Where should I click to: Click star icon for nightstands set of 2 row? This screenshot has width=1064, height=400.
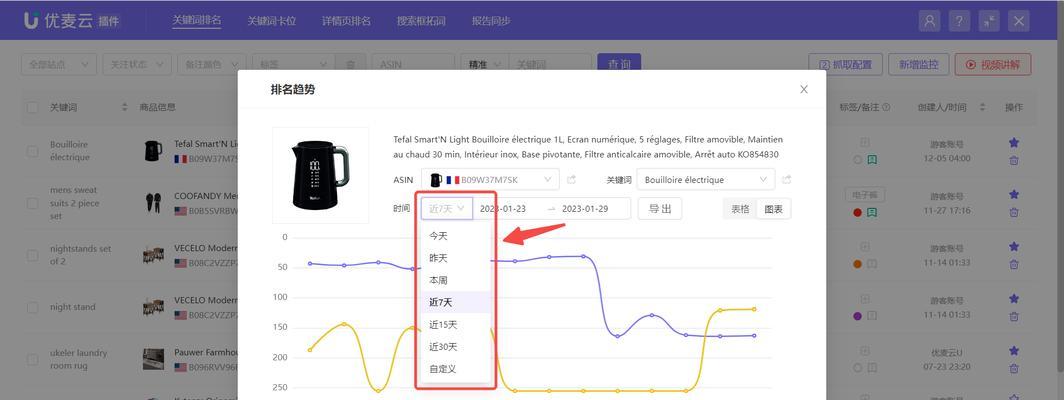pos(1014,247)
